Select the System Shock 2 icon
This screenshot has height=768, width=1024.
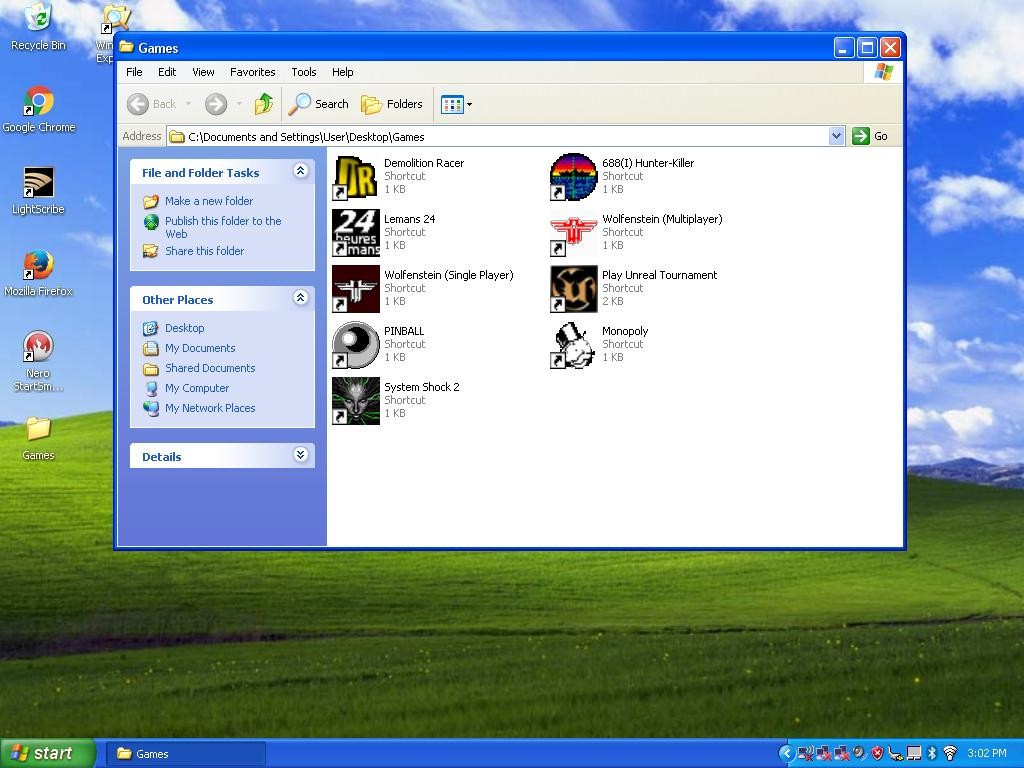coord(356,401)
